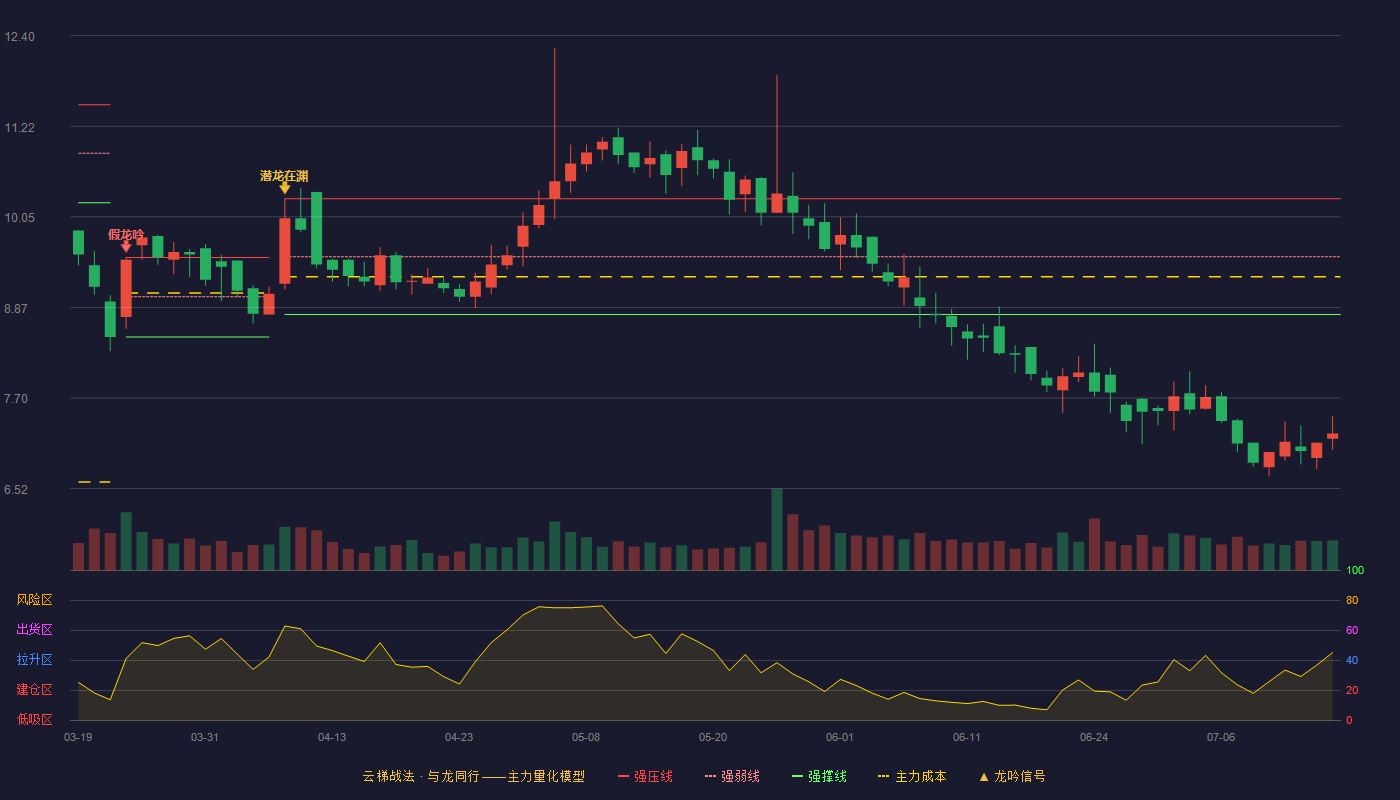Click the 12.40 price axis label
Viewport: 1400px width, 800px height.
(19, 37)
